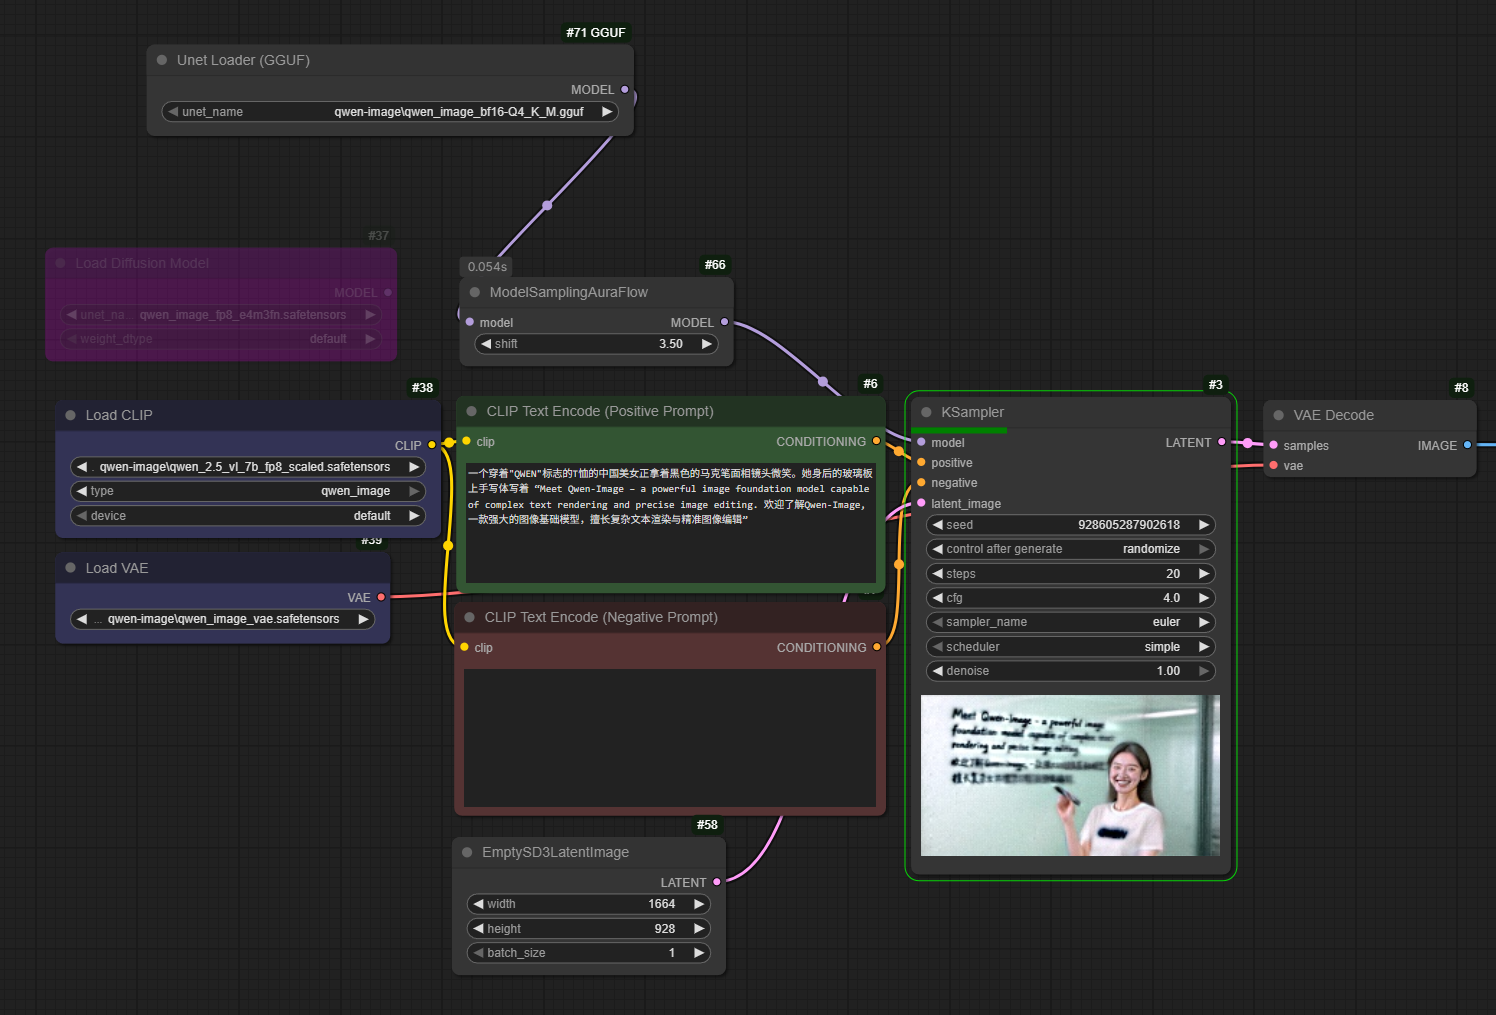Click the #71 GGUF badge
The height and width of the screenshot is (1015, 1496).
596,33
